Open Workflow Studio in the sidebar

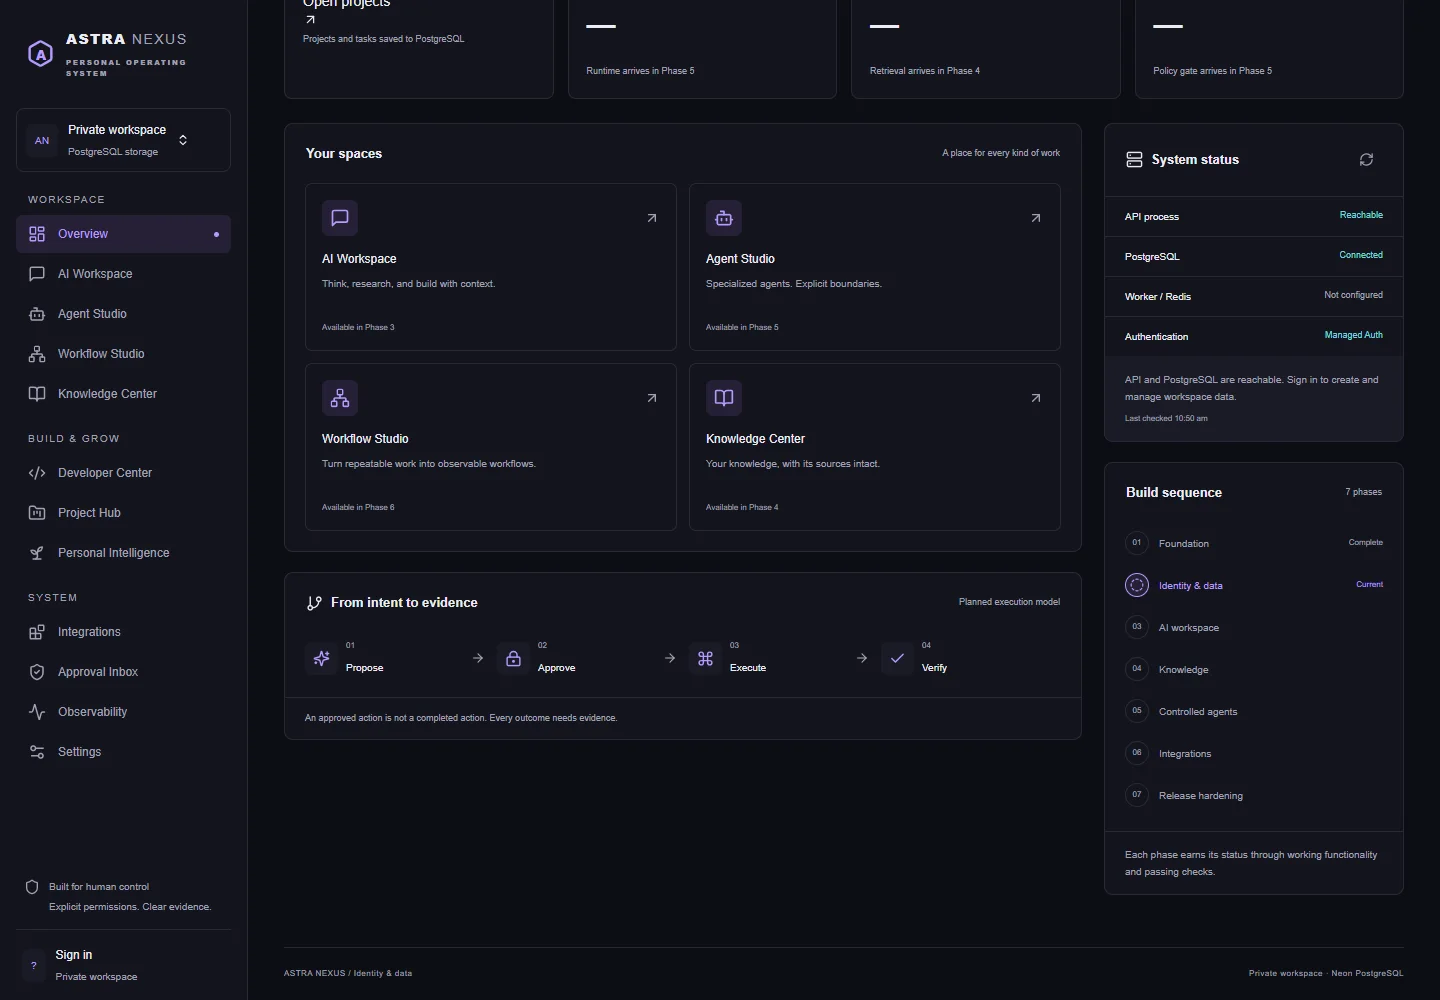click(123, 354)
